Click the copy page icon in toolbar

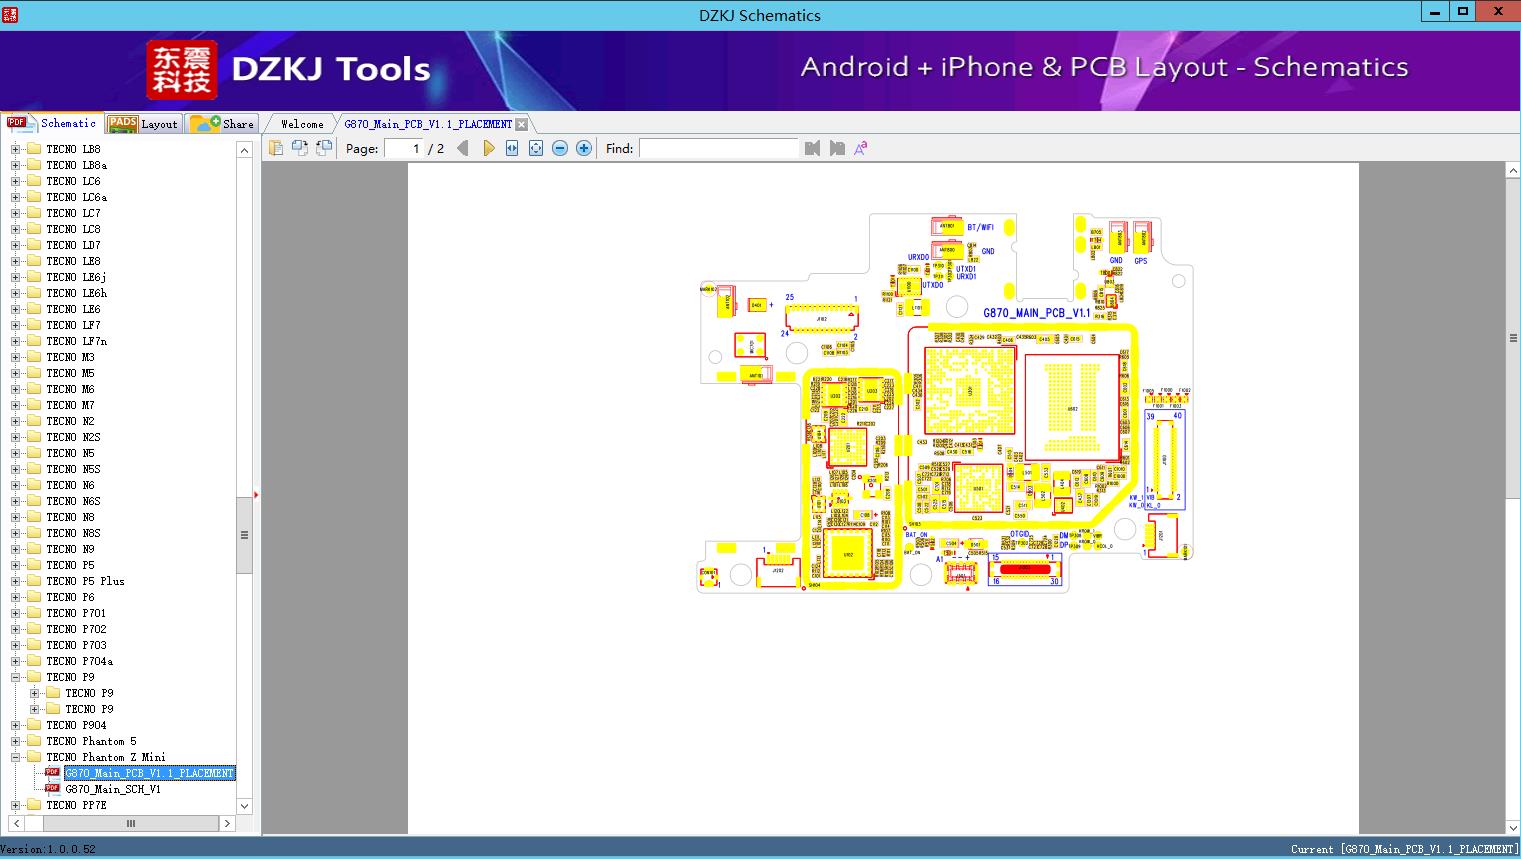click(276, 148)
